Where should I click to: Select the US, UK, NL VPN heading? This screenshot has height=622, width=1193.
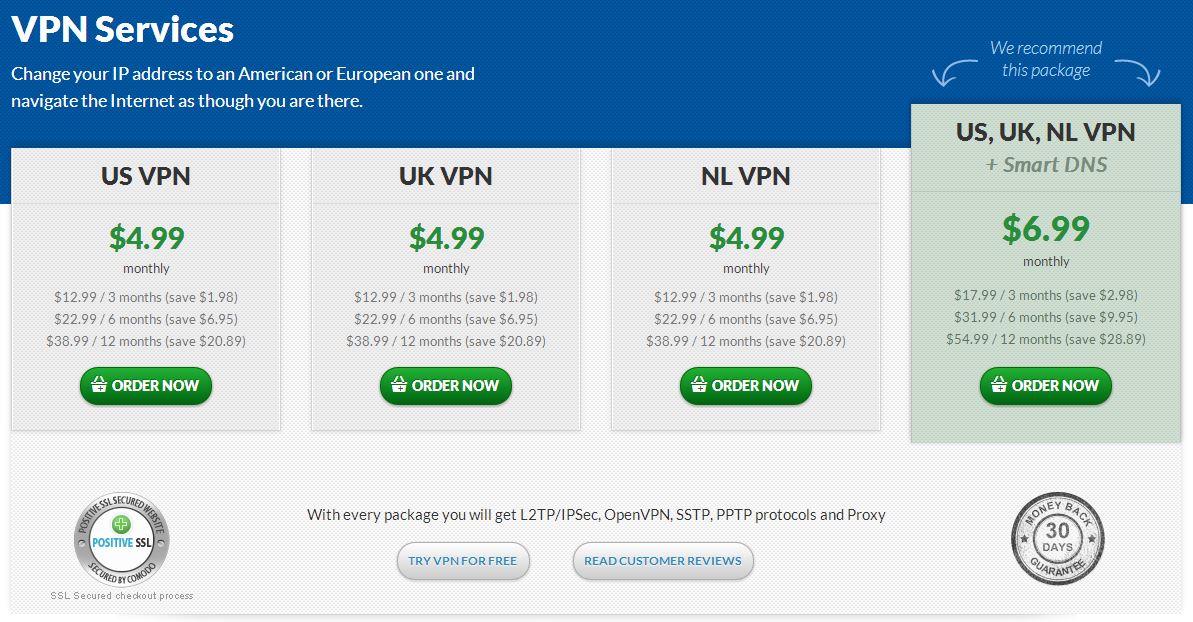1045,132
